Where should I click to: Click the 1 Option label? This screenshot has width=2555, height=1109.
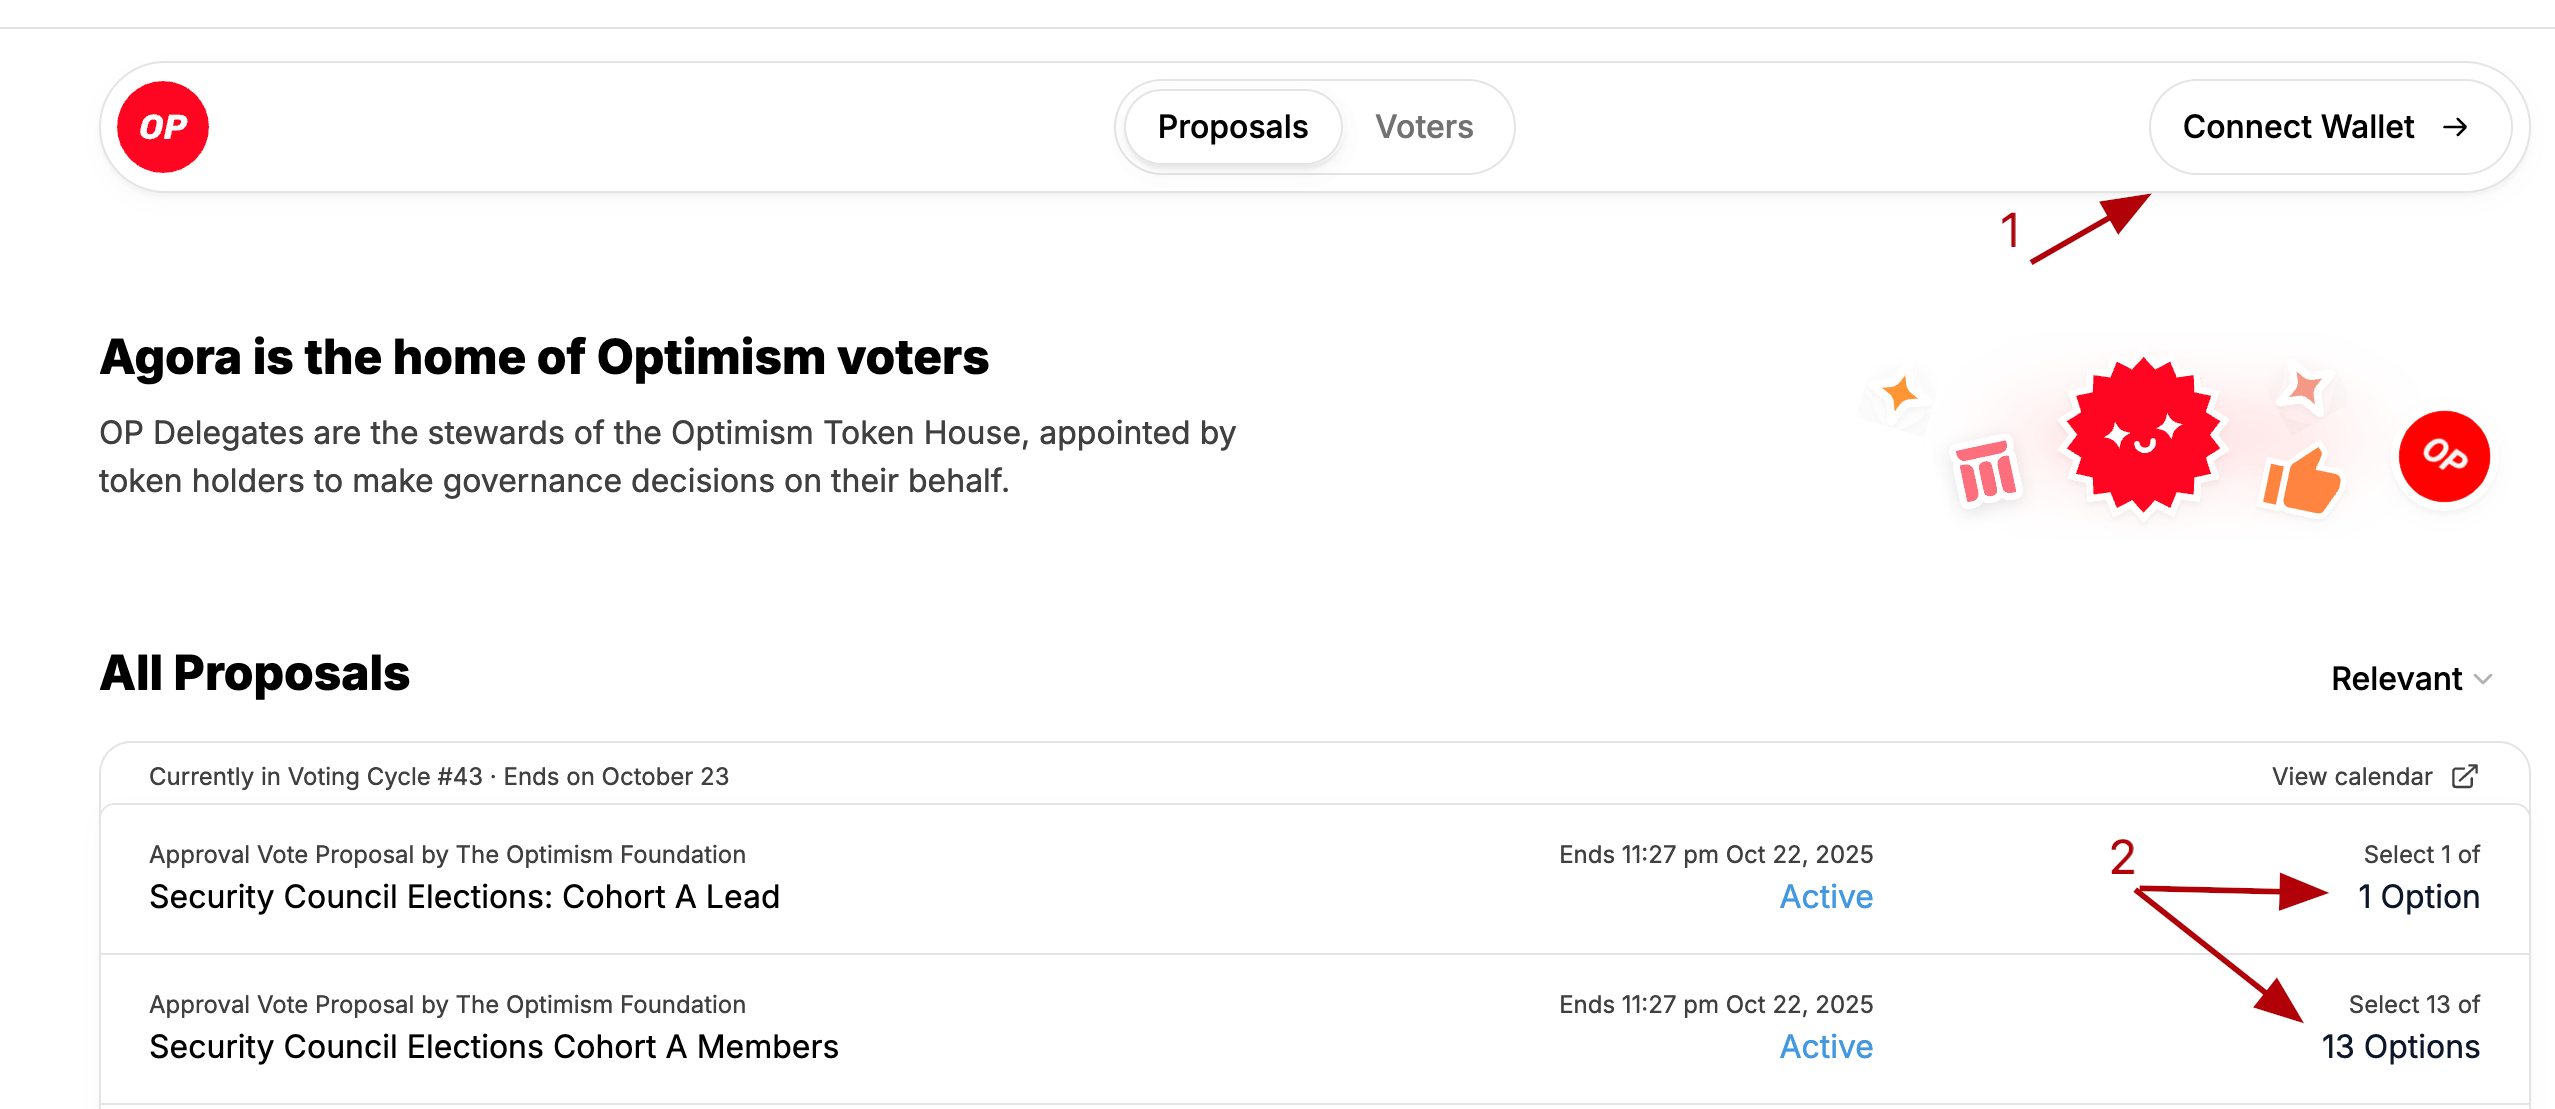(x=2418, y=896)
